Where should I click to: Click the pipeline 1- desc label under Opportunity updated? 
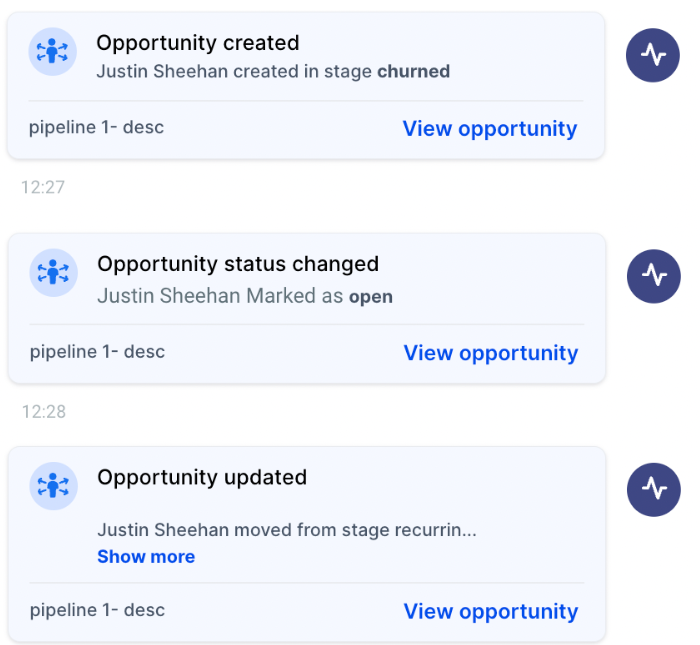(x=97, y=610)
